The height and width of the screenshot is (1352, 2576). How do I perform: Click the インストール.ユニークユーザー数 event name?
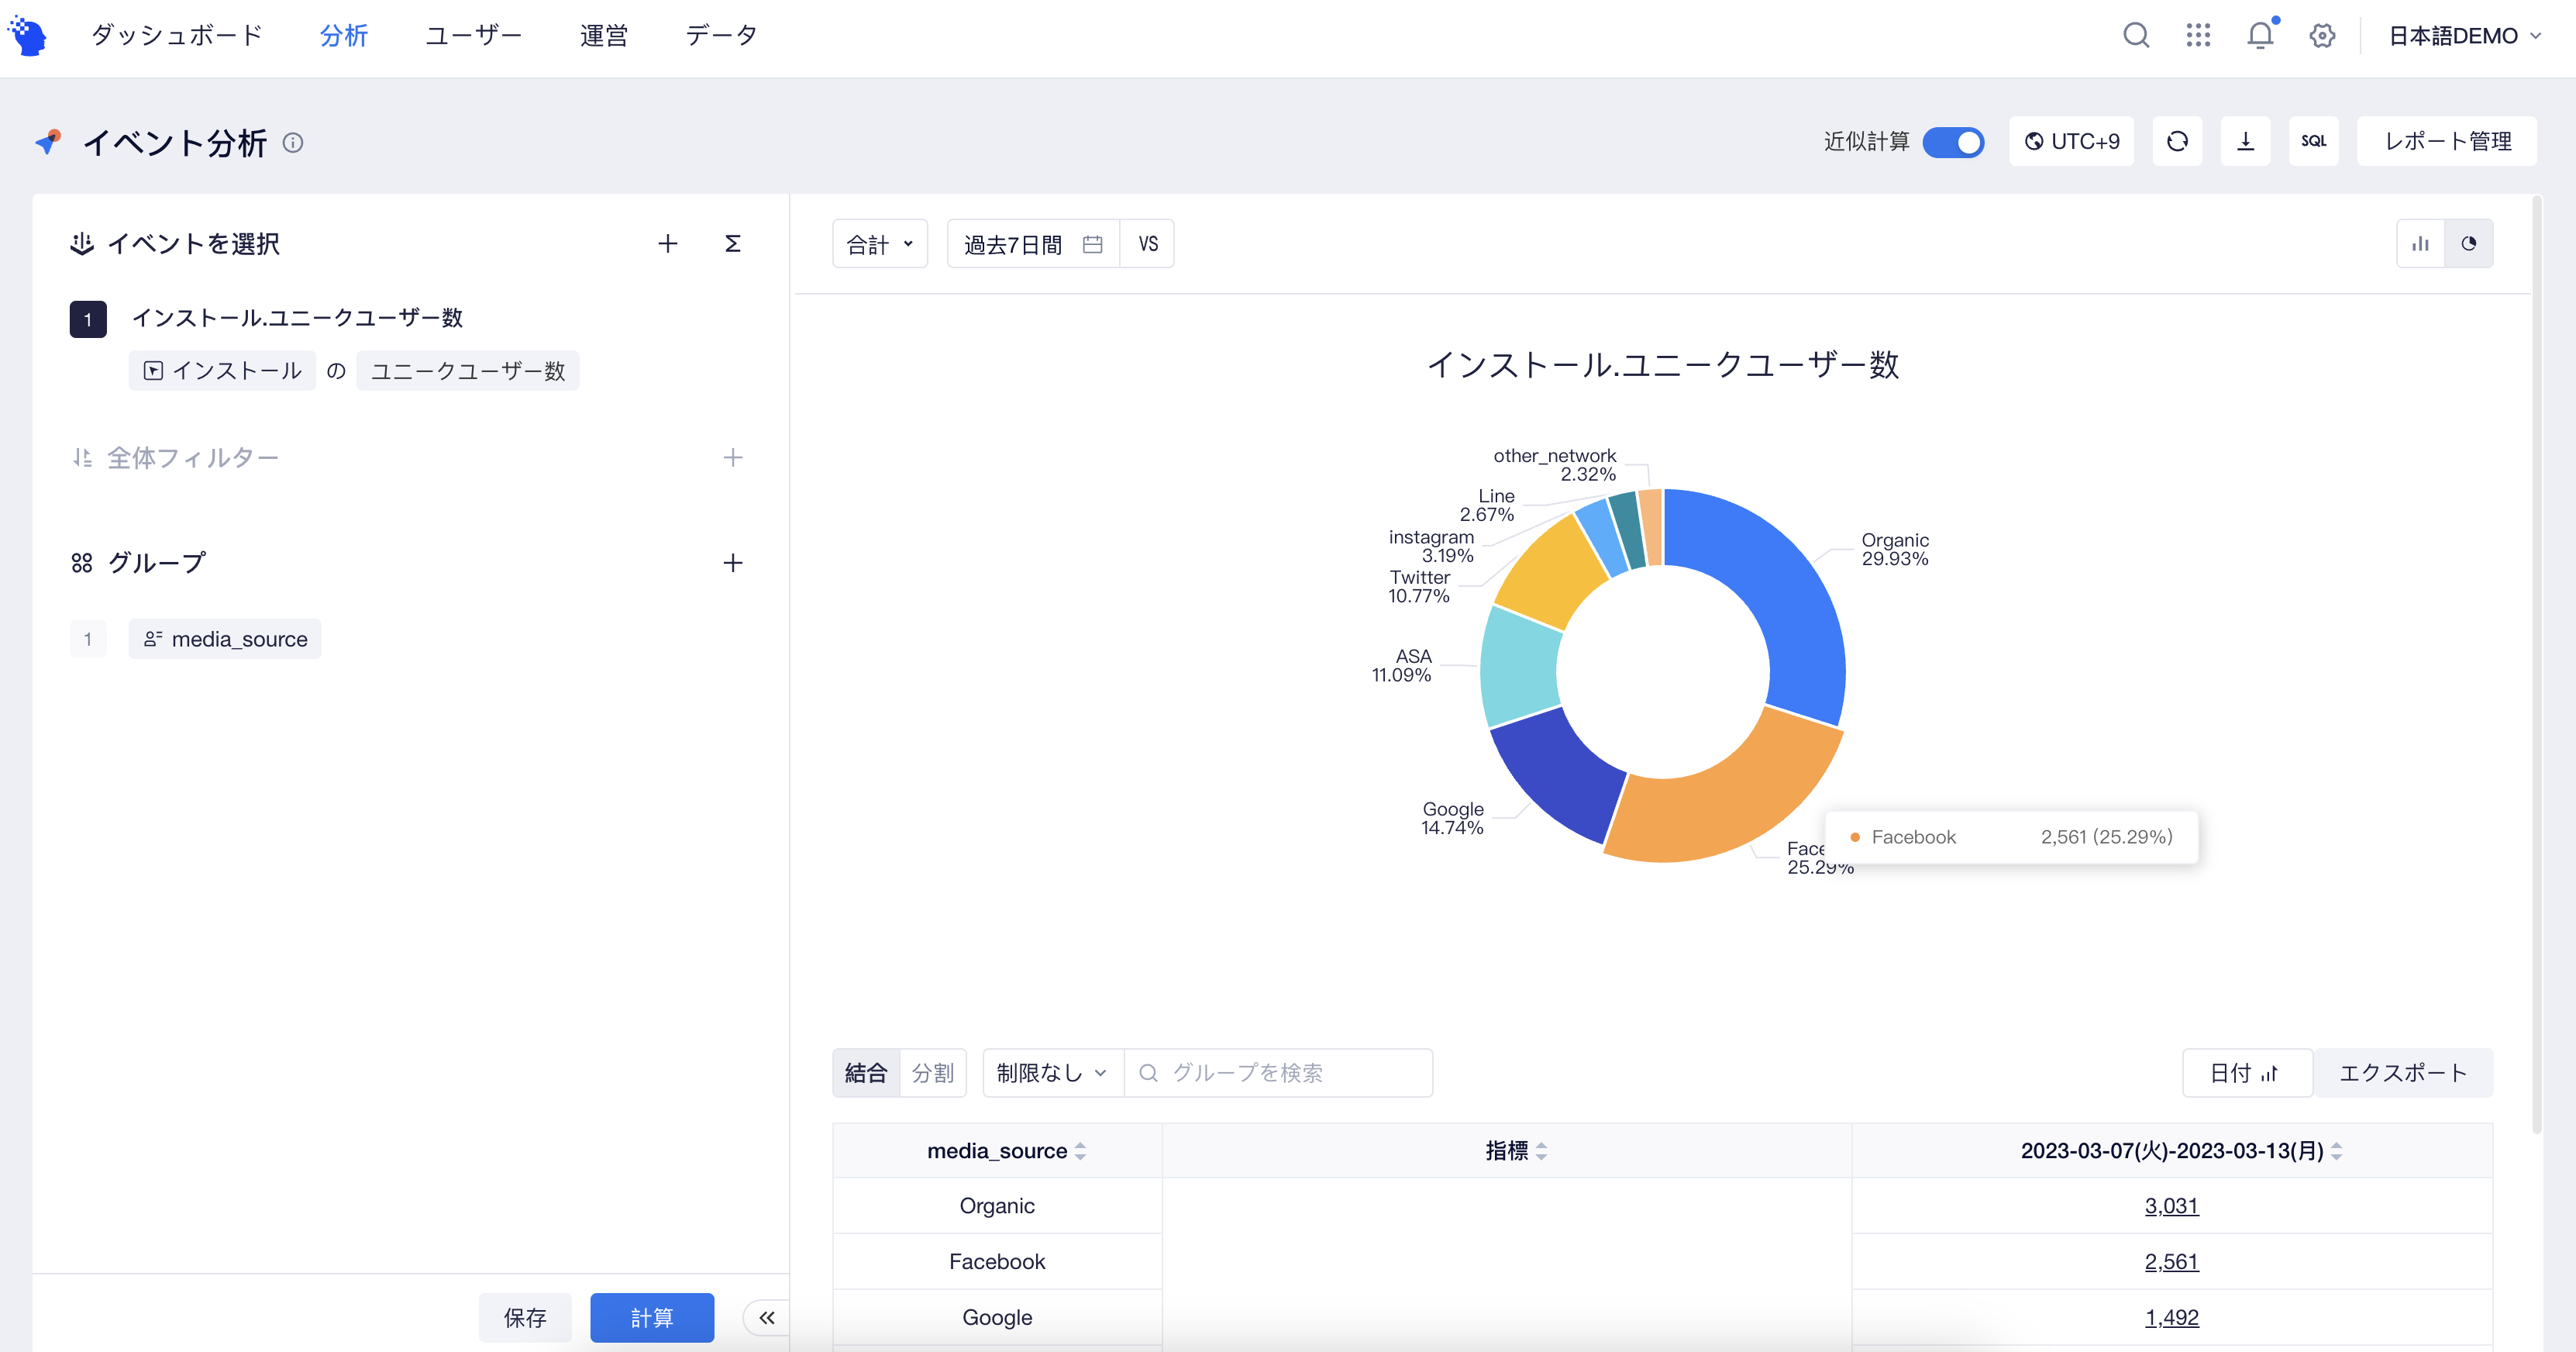click(298, 318)
